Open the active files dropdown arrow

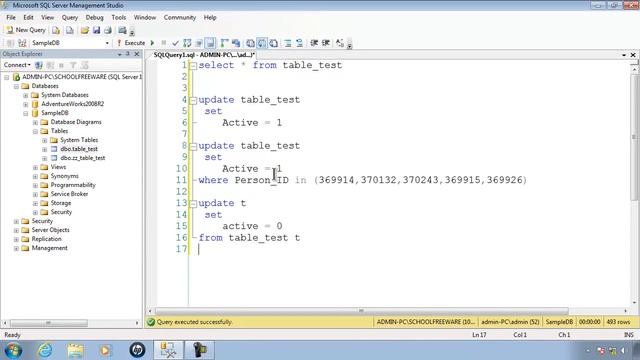point(624,55)
